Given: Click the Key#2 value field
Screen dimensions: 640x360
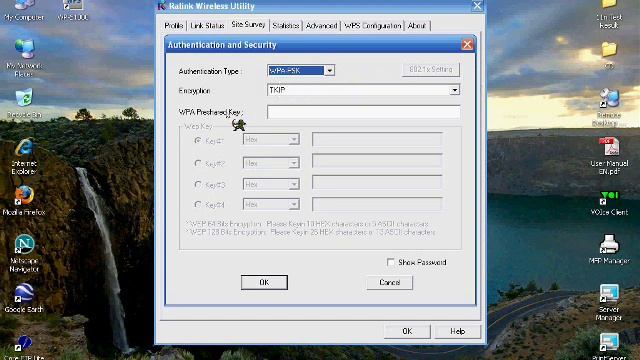Looking at the screenshot, I should click(x=377, y=161).
